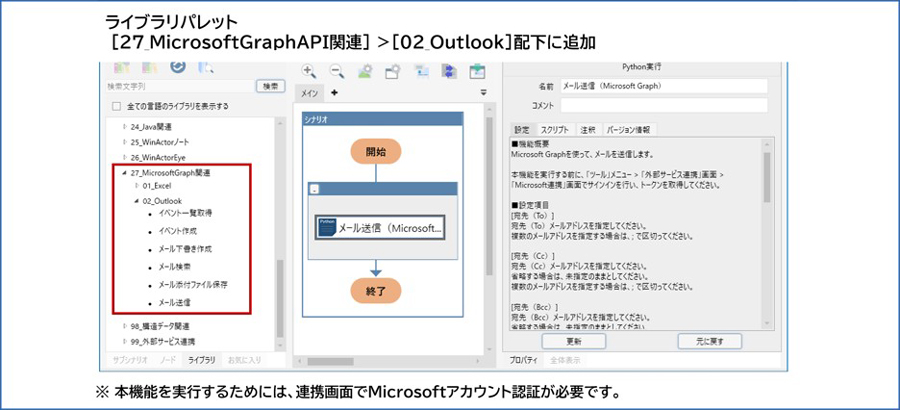Click the 検索文字列 search input field
Viewport: 900px width, 410px height.
coord(180,86)
